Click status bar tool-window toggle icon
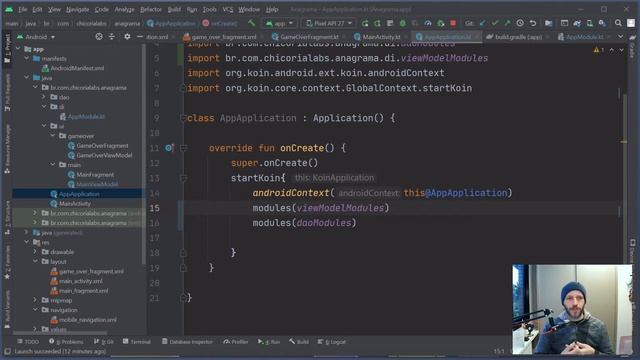Viewport: 640px width, 360px height. pos(7,351)
